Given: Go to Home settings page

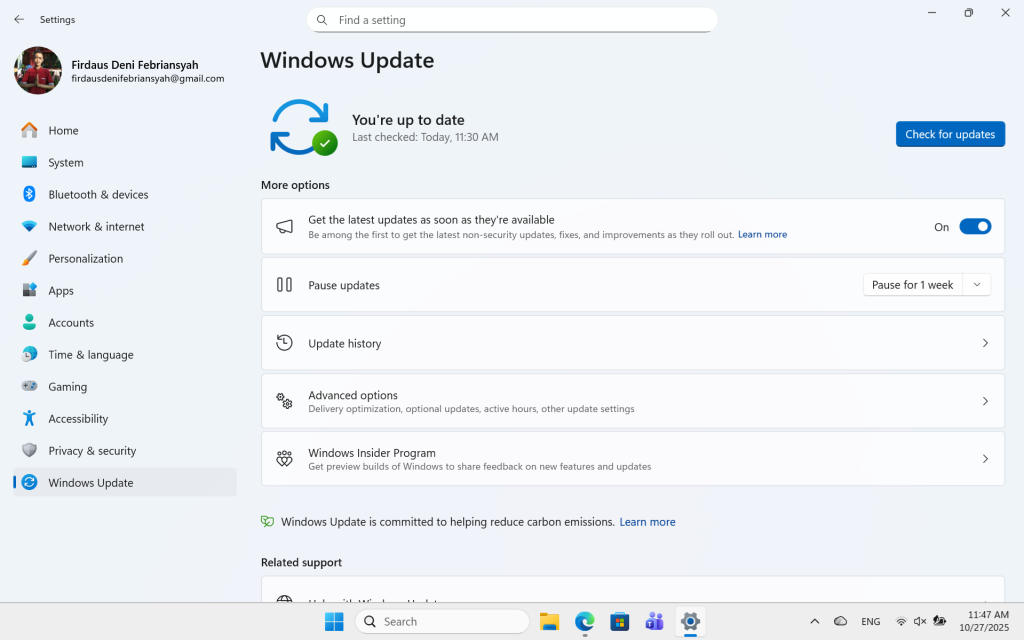Looking at the screenshot, I should 125,131.
